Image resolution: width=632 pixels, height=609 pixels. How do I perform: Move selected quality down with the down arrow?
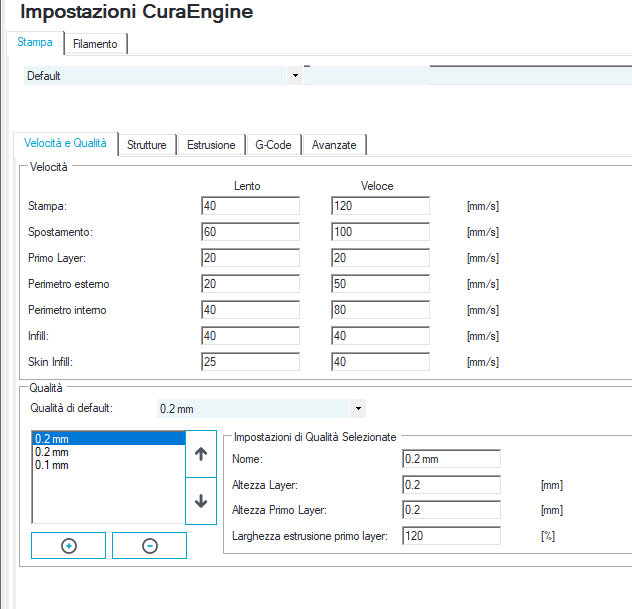coord(201,501)
